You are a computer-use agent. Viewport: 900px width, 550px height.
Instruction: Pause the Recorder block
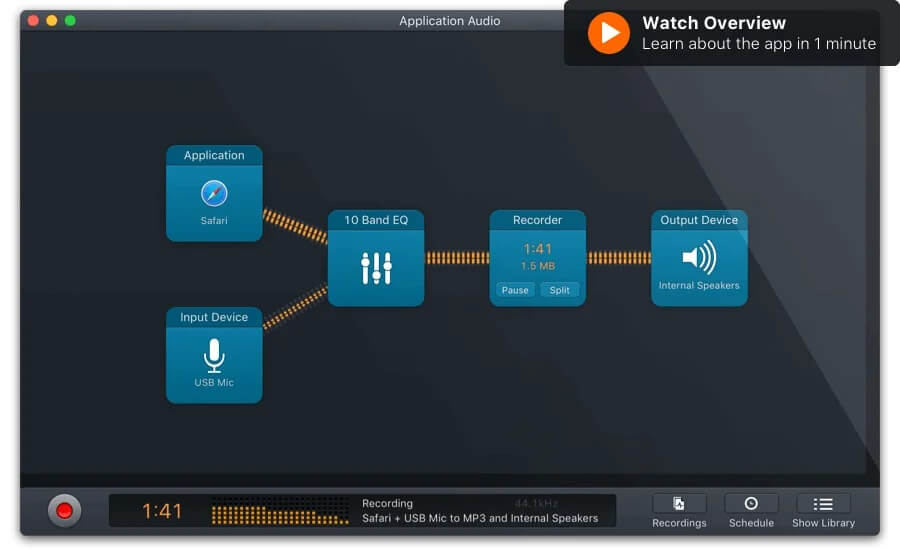pos(515,290)
